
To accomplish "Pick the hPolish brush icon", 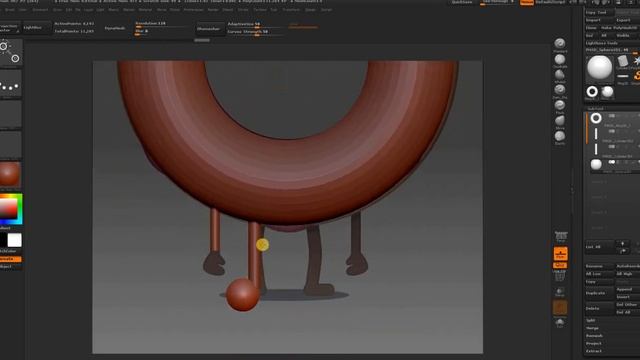I will click(x=560, y=75).
